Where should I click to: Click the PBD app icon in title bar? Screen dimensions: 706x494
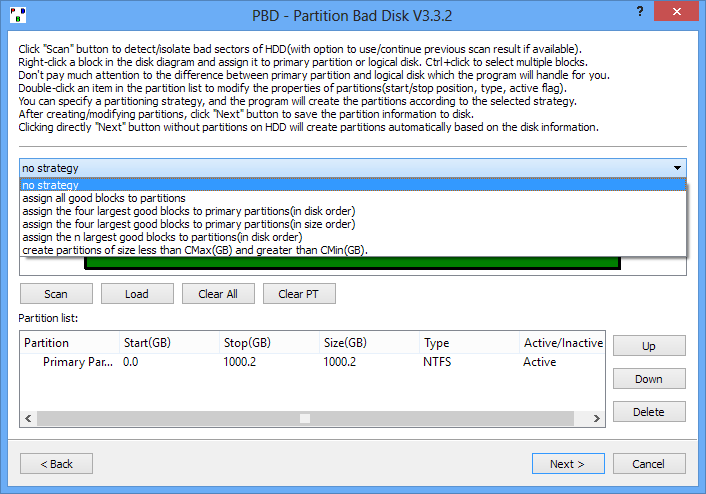(18, 15)
